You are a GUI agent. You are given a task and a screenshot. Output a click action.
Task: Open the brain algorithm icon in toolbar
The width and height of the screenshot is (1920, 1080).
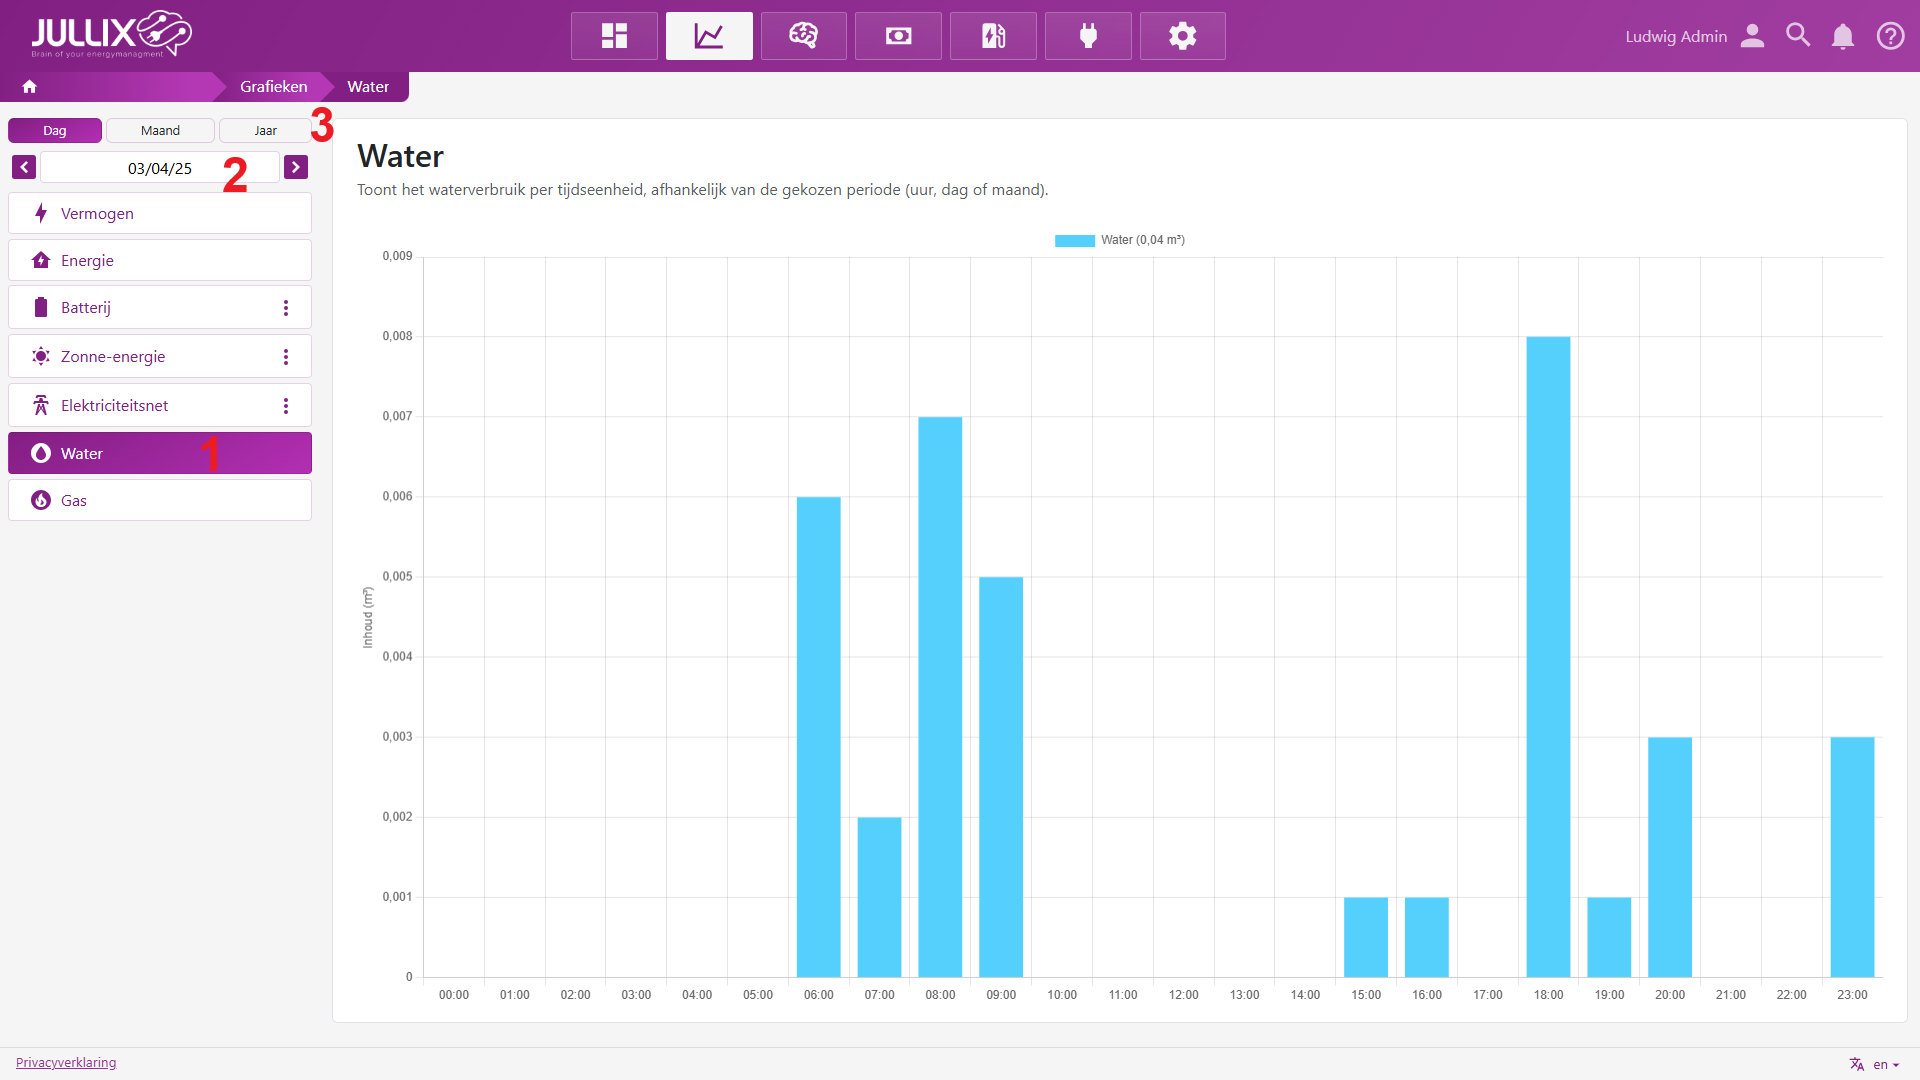803,36
